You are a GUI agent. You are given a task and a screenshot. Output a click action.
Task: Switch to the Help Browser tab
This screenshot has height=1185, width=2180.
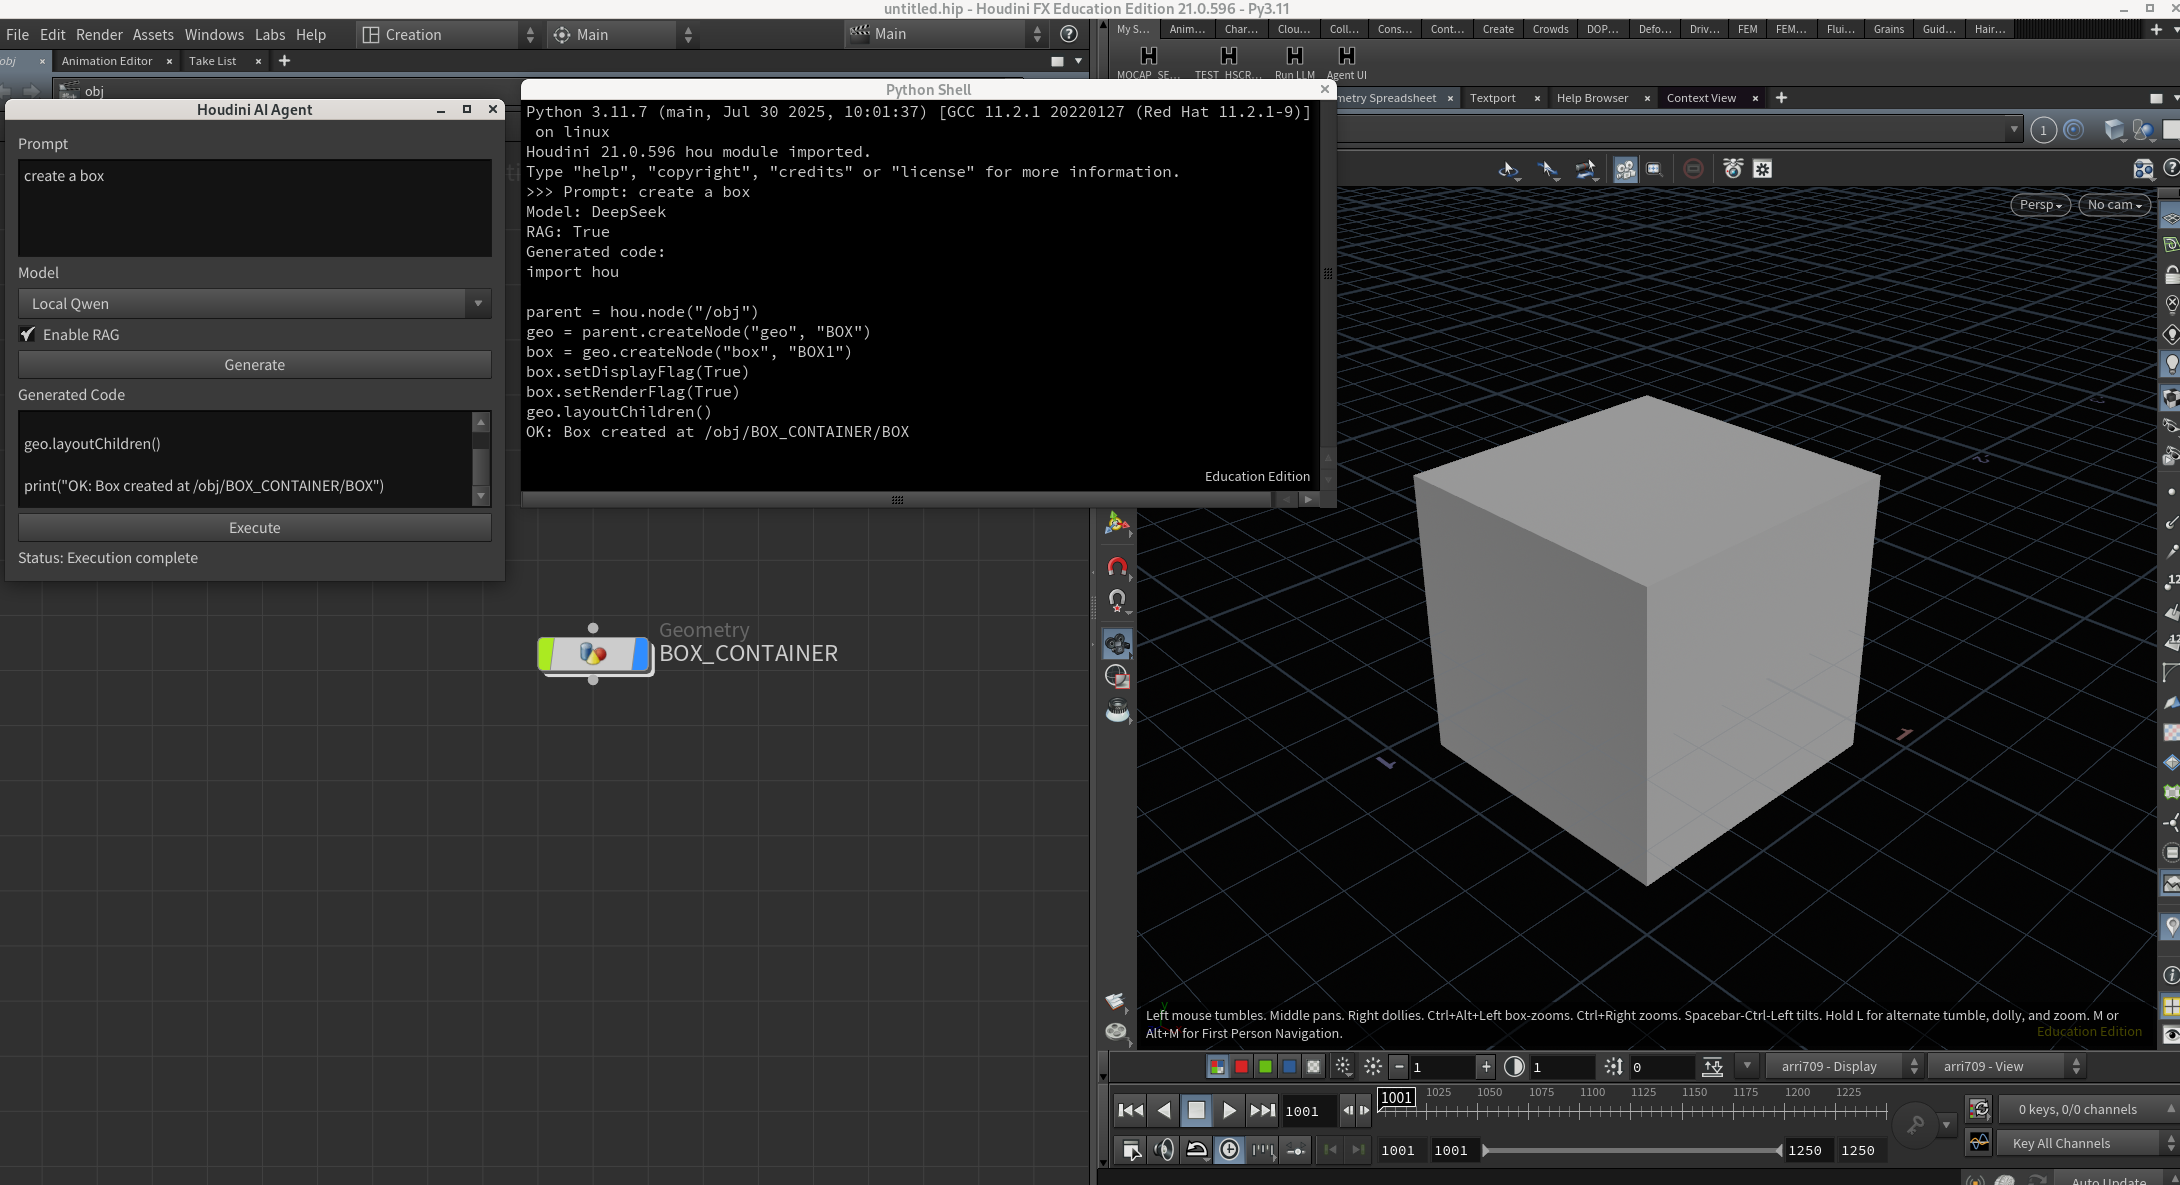1592,98
